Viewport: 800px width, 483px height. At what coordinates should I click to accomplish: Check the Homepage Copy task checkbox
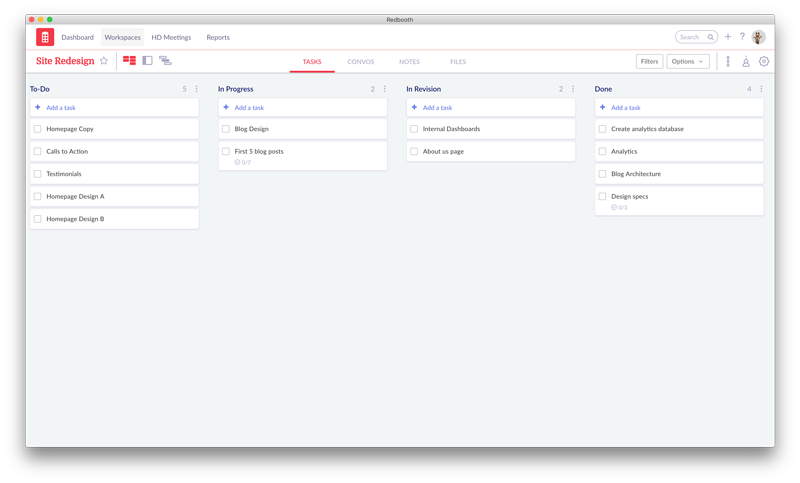(38, 129)
